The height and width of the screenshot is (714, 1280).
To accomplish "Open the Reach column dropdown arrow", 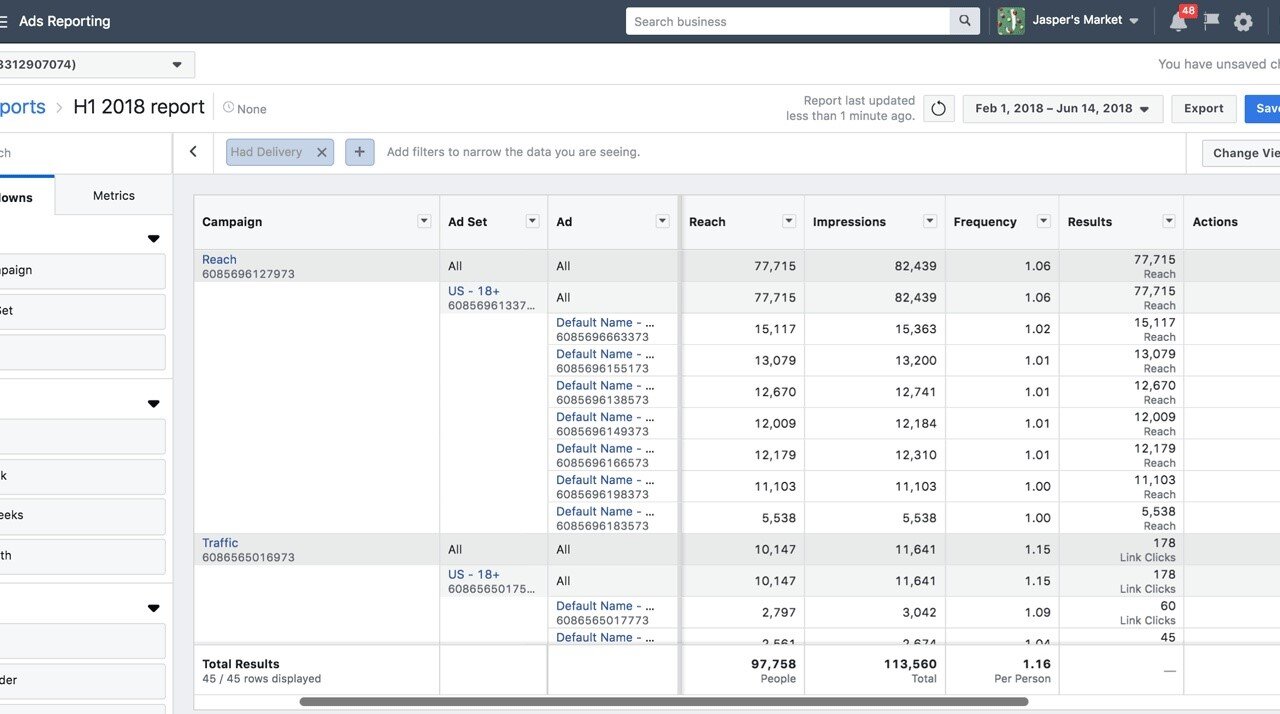I will 789,221.
